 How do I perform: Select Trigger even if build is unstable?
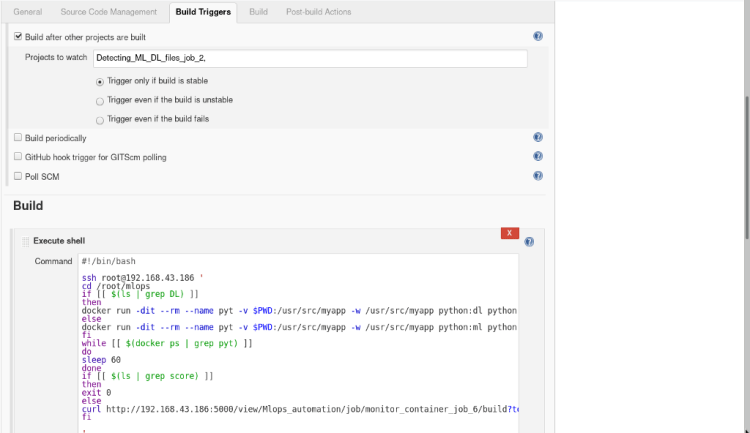point(99,100)
